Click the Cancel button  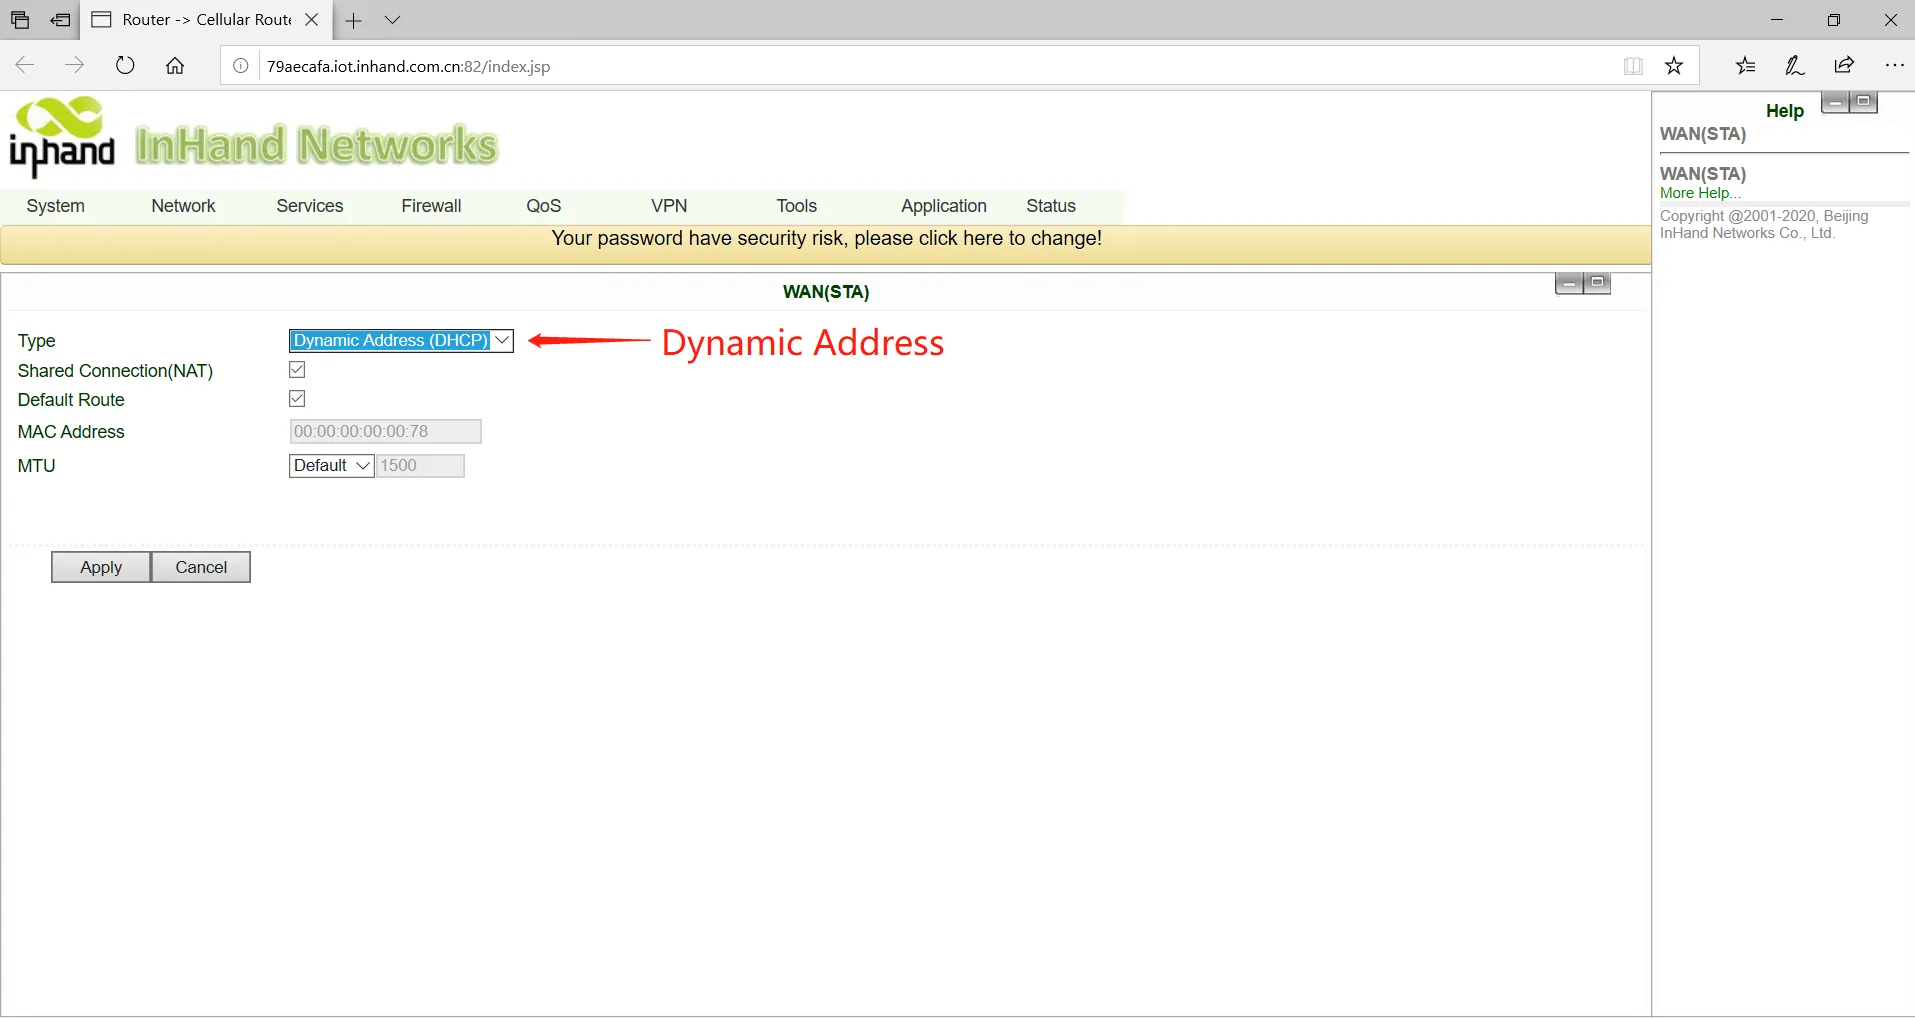[x=201, y=567]
